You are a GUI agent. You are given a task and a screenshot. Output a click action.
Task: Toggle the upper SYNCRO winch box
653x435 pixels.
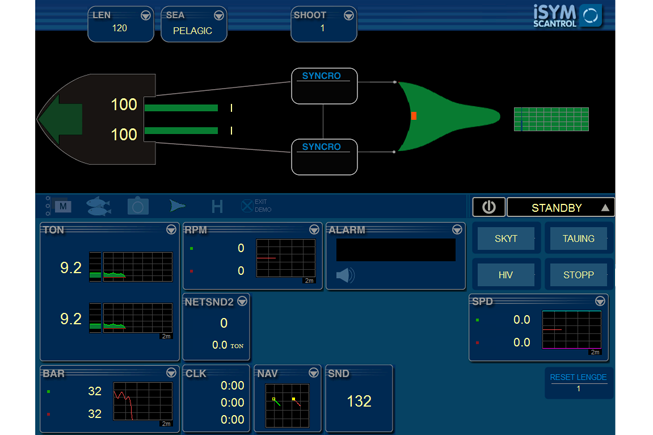[322, 85]
